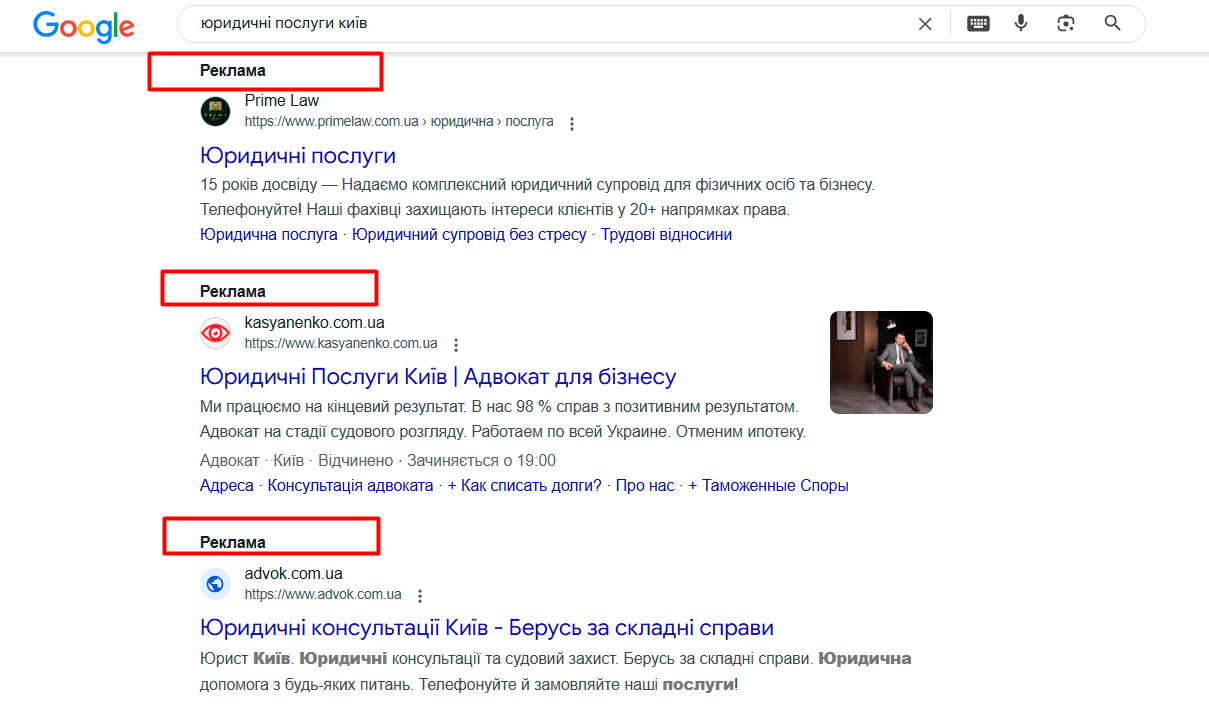The image size is (1209, 721).
Task: Click the Реклама label above advok.com.ua
Action: (x=233, y=543)
